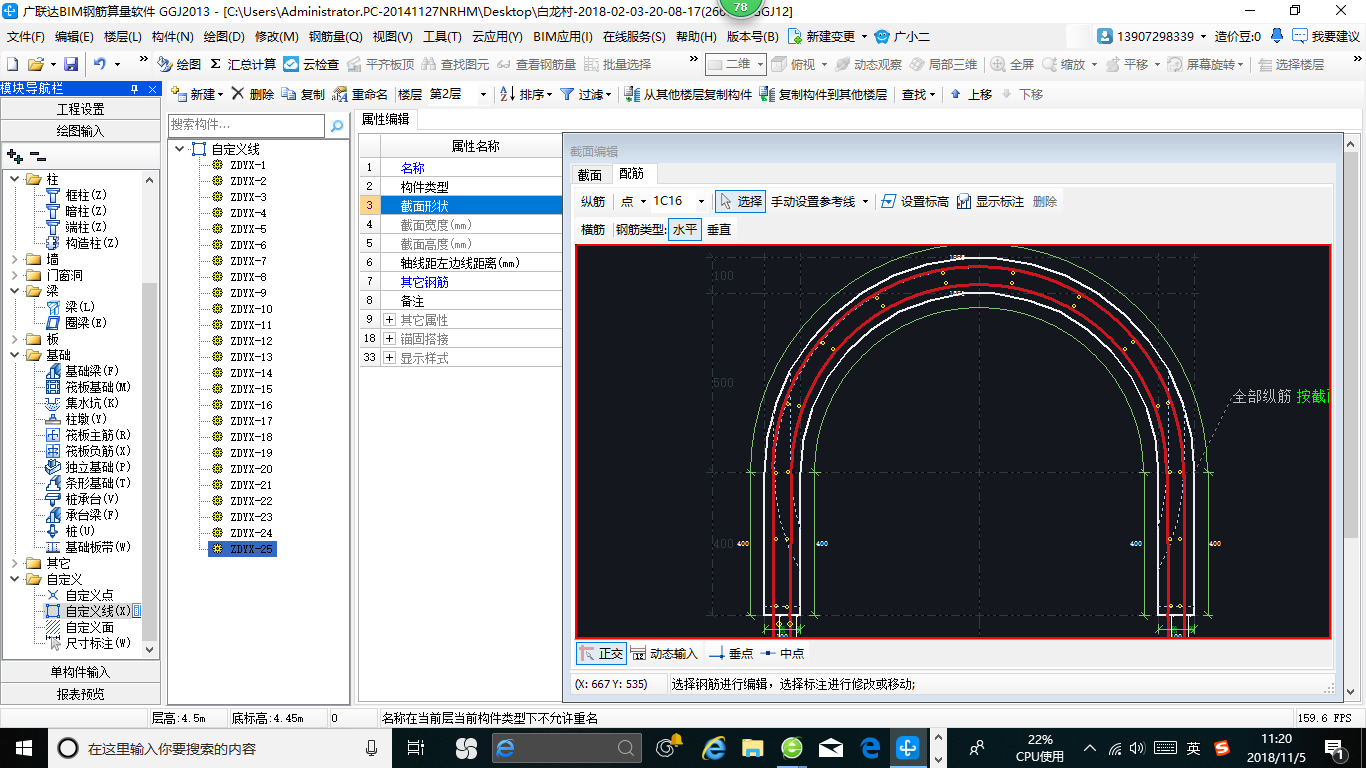Open the 钢筋量(Q) menu
The image size is (1366, 768).
click(335, 36)
